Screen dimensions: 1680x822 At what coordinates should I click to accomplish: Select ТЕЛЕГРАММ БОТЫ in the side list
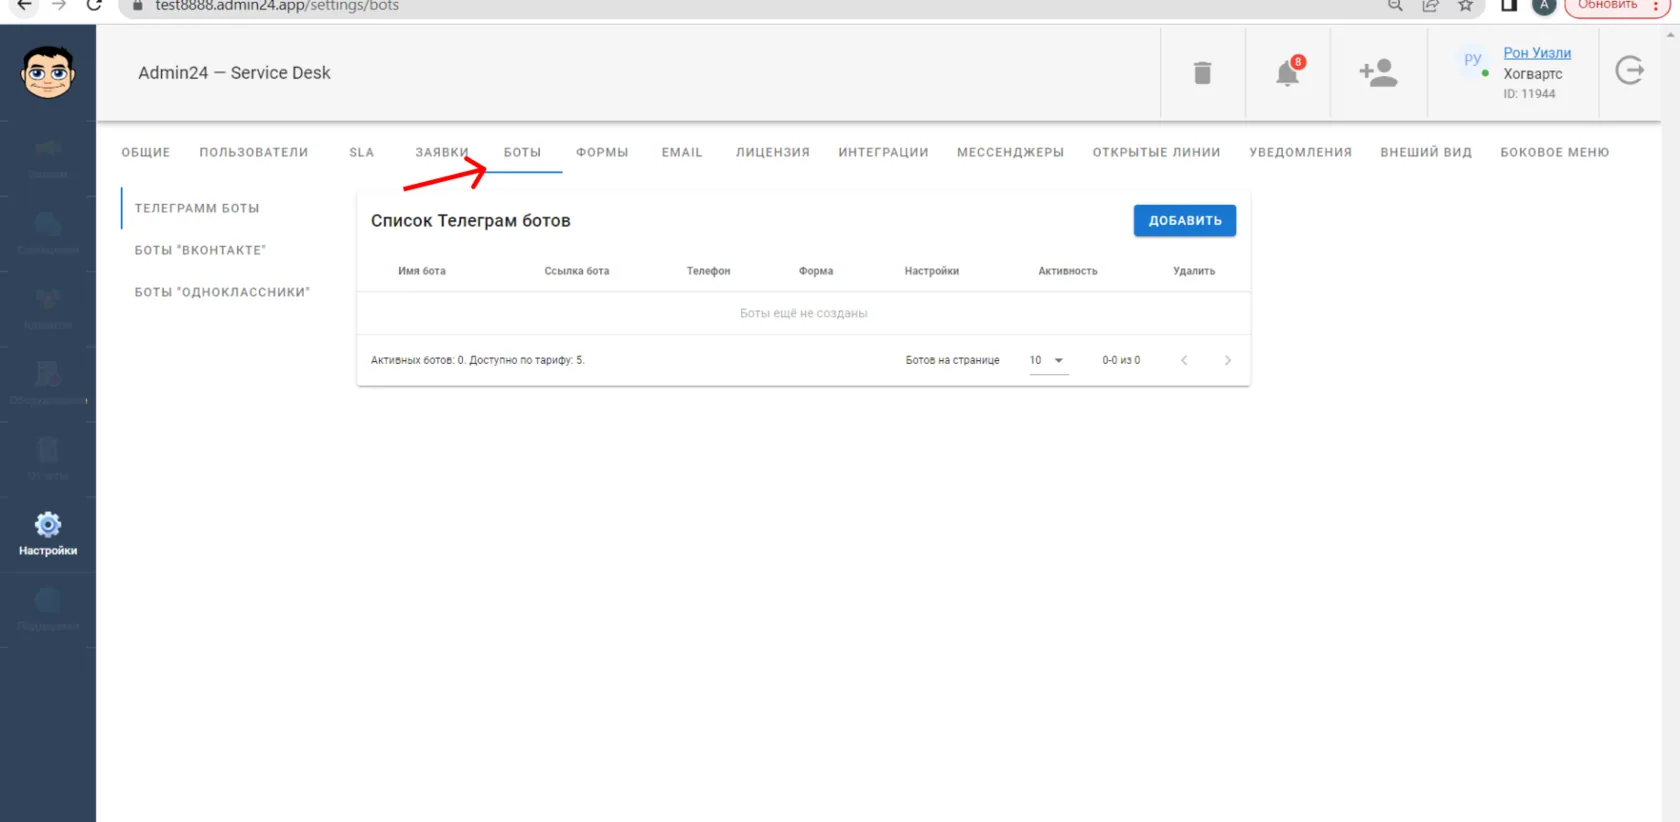[x=197, y=208]
